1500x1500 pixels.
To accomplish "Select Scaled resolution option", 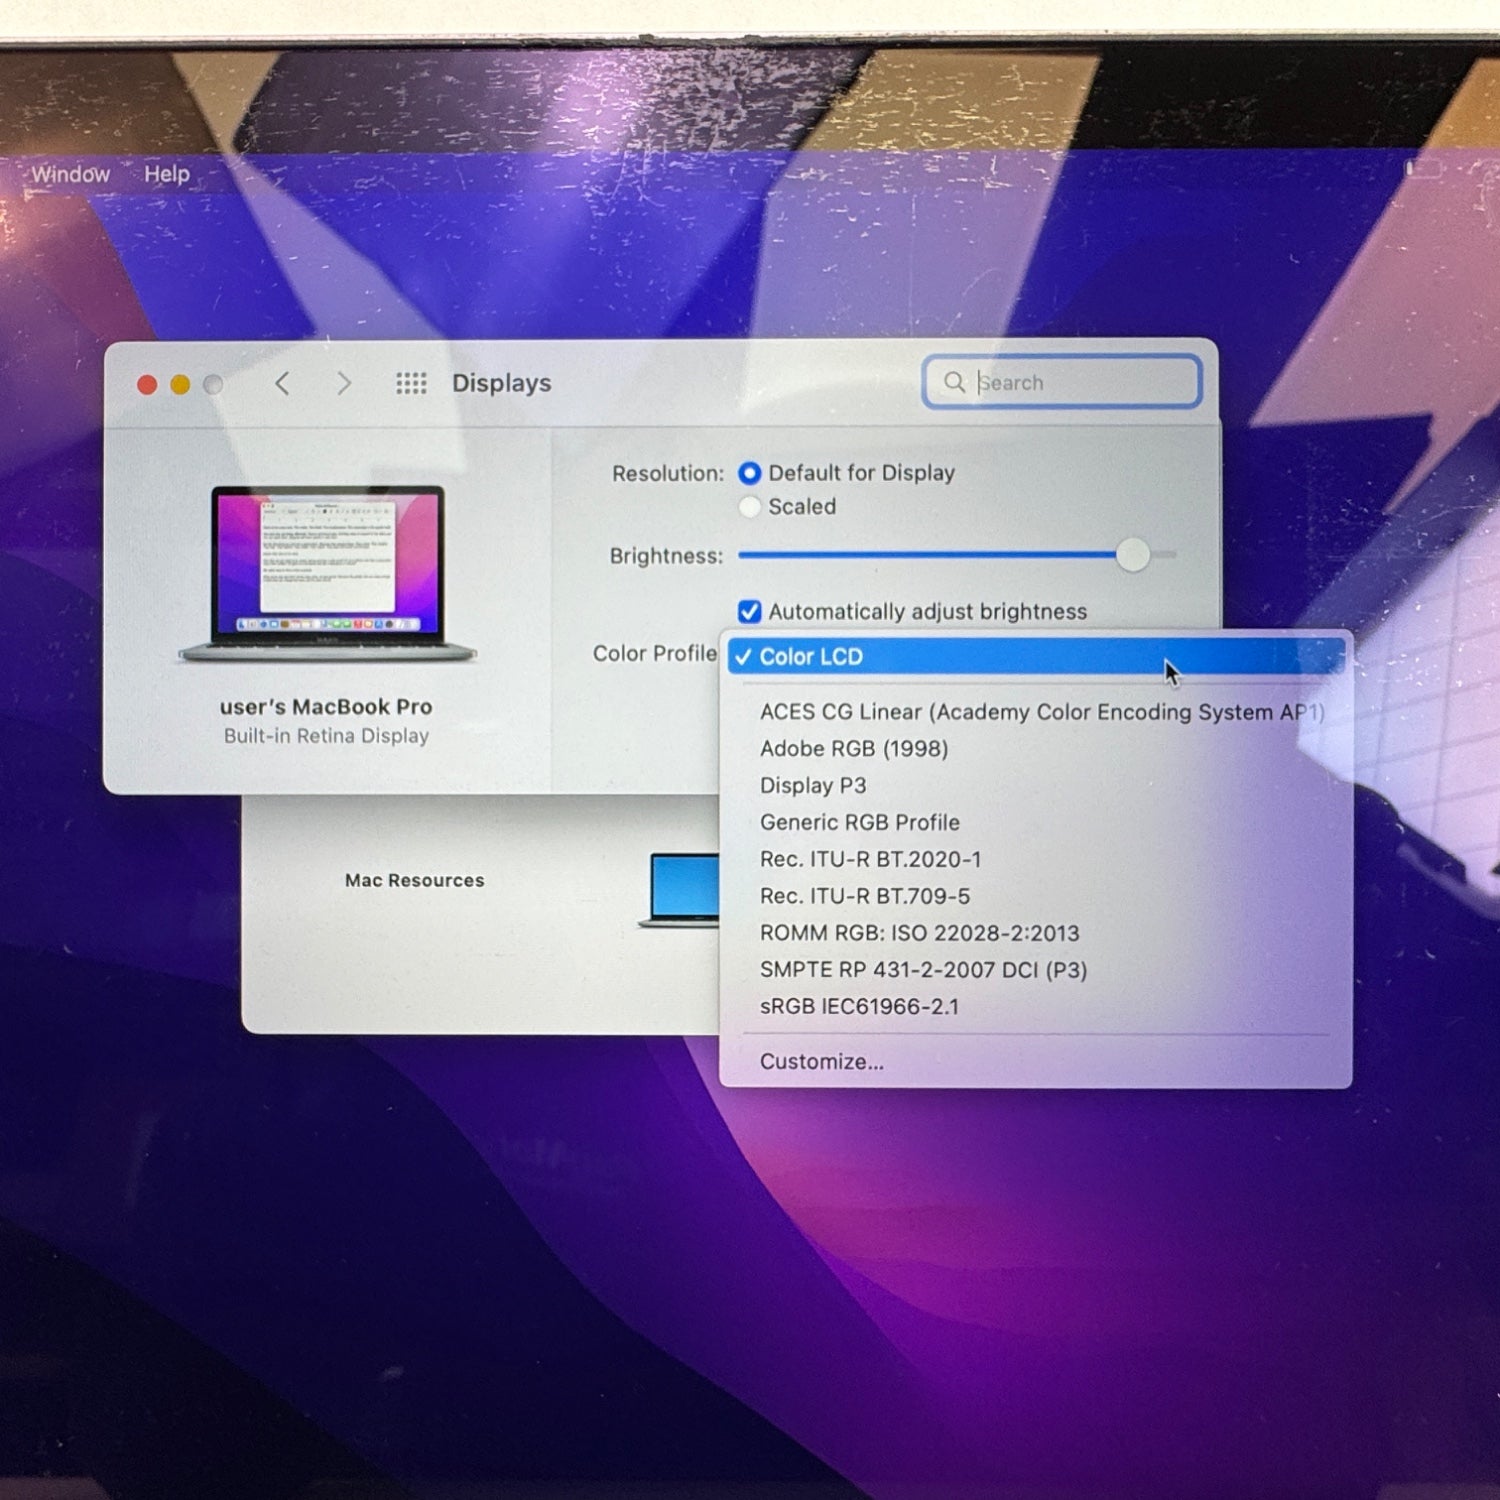I will [749, 507].
